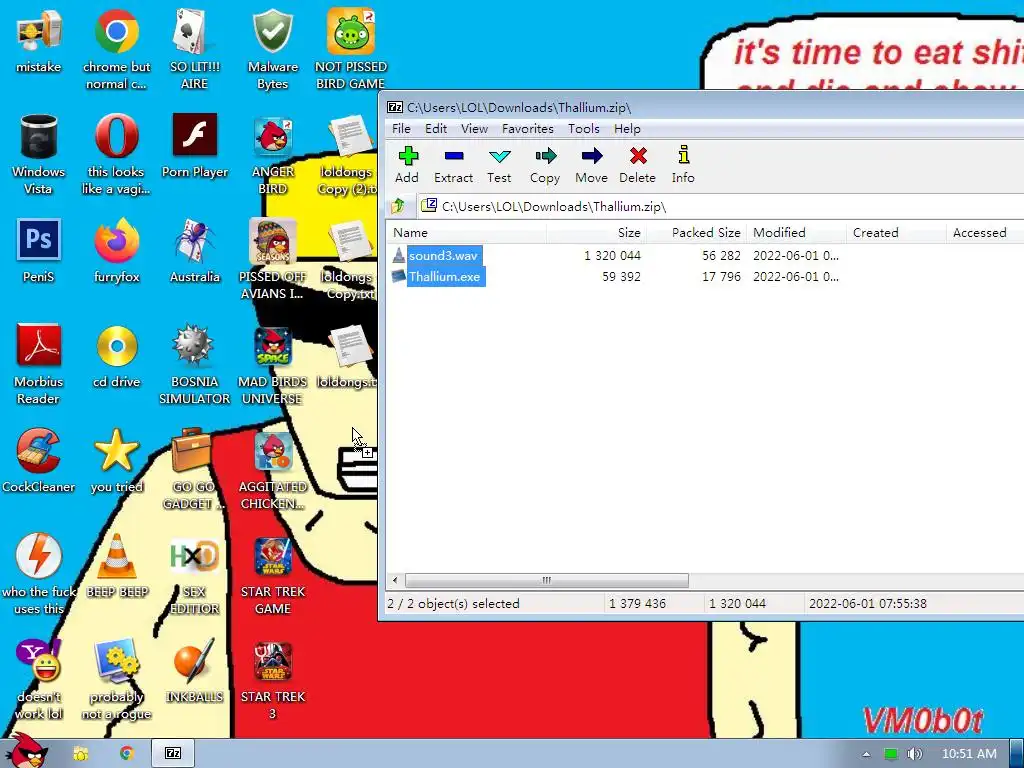
Task: Open the File menu
Action: 401,129
